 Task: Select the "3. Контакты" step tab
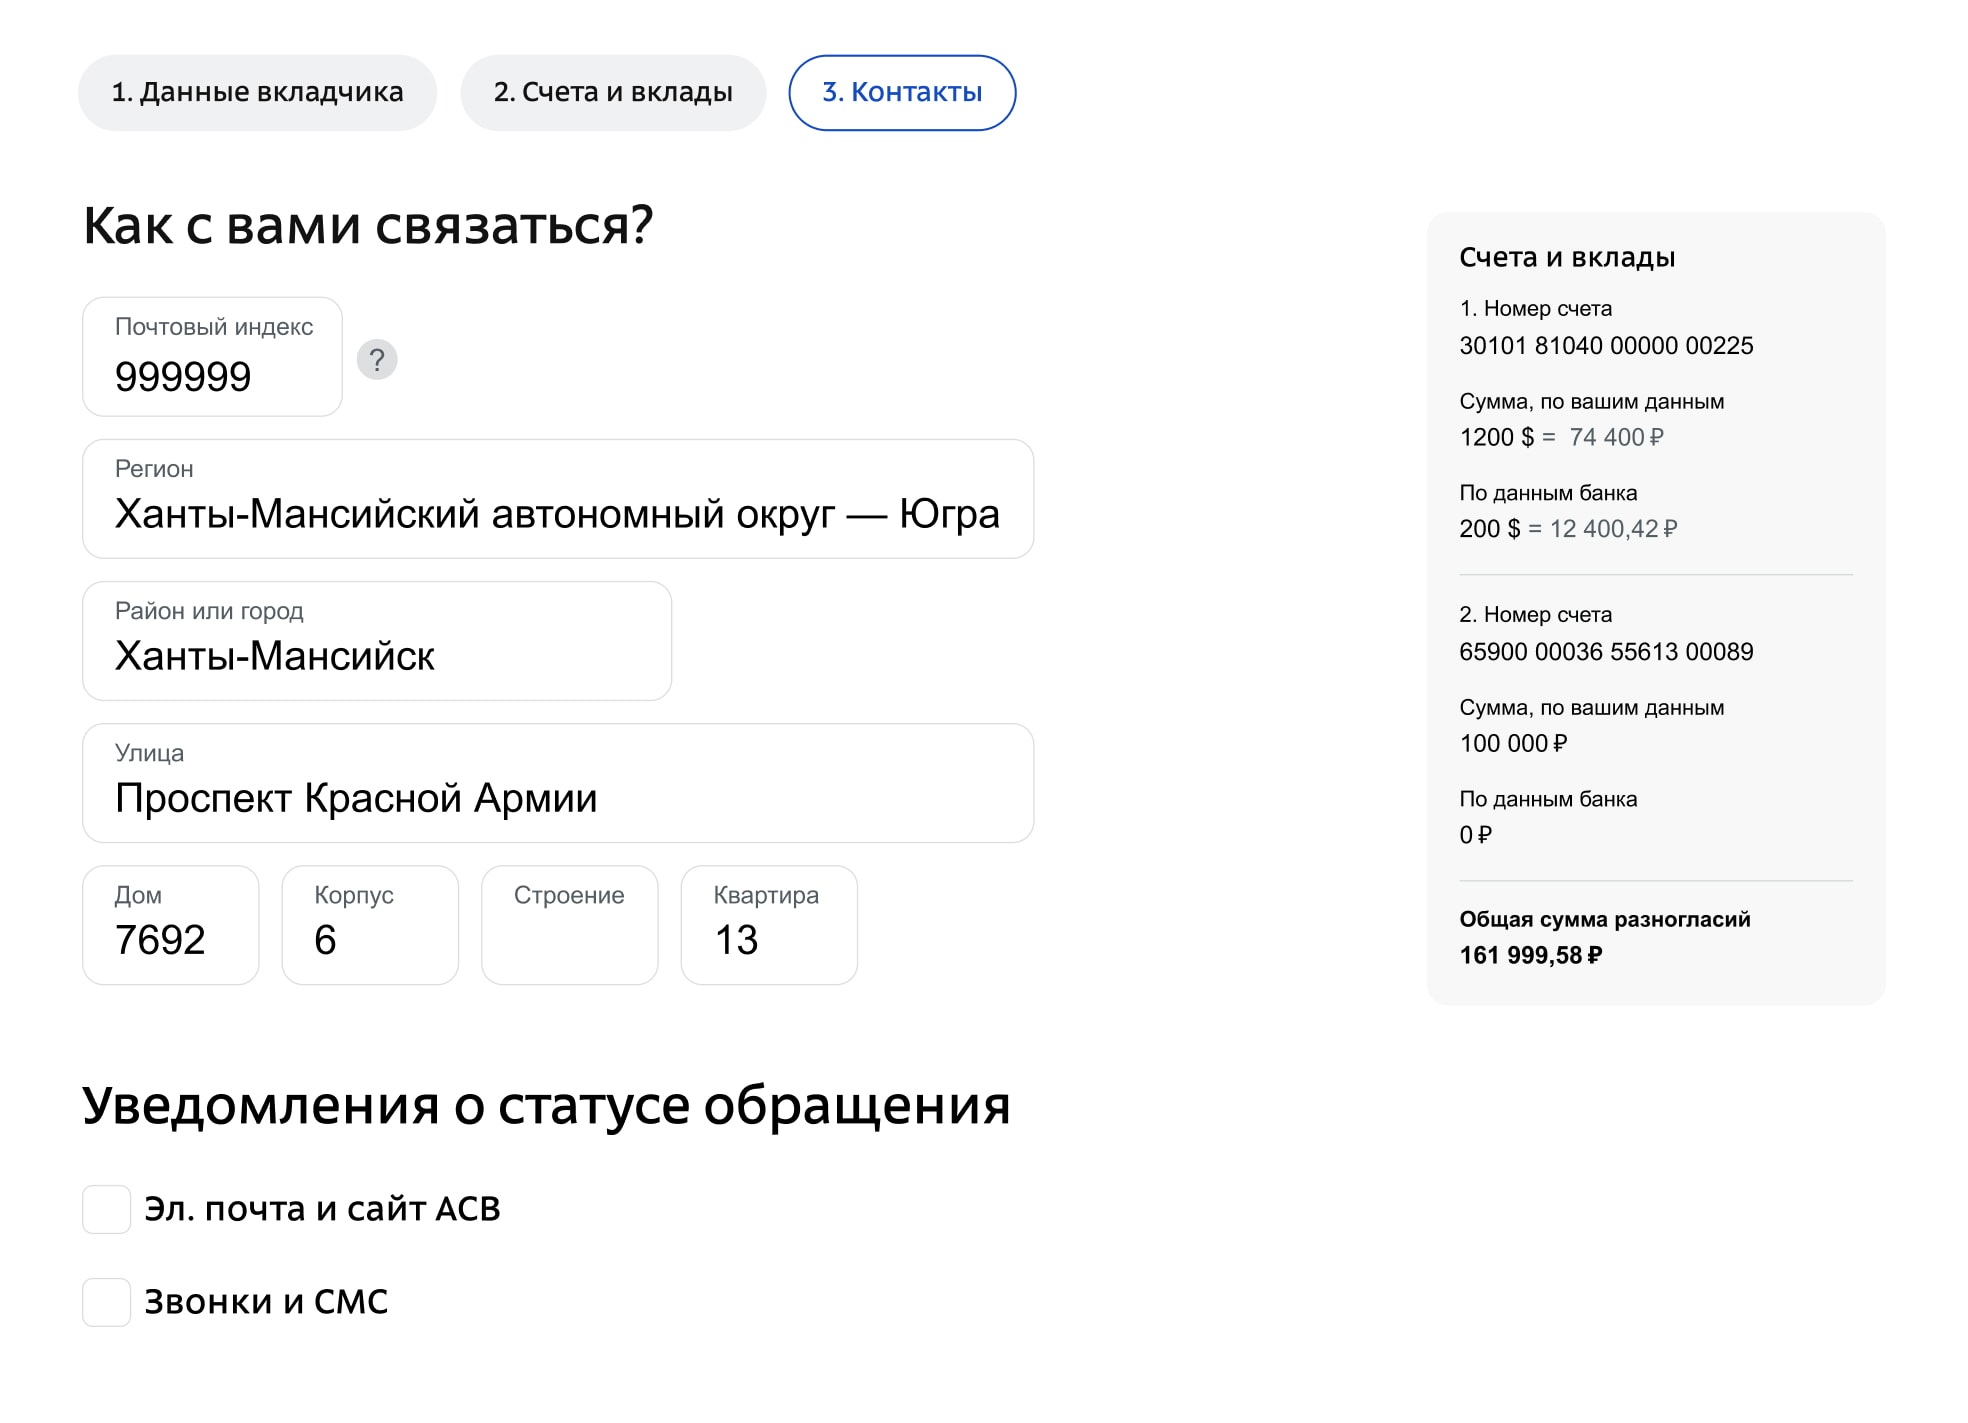[x=902, y=93]
